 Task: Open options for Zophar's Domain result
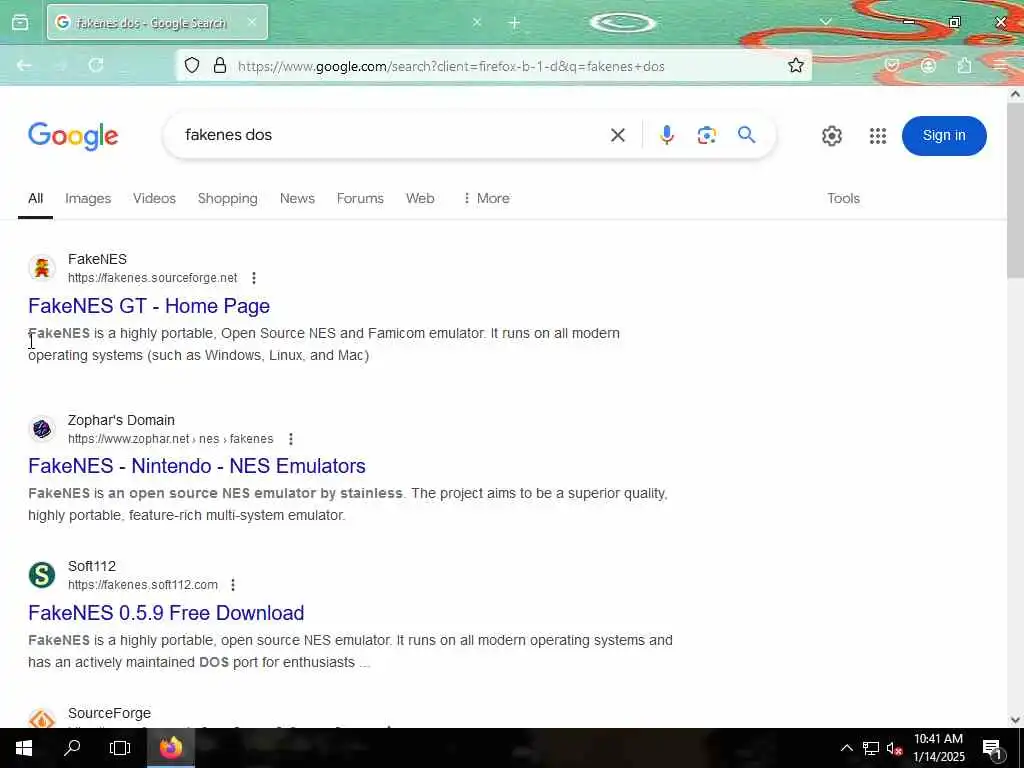click(x=291, y=439)
